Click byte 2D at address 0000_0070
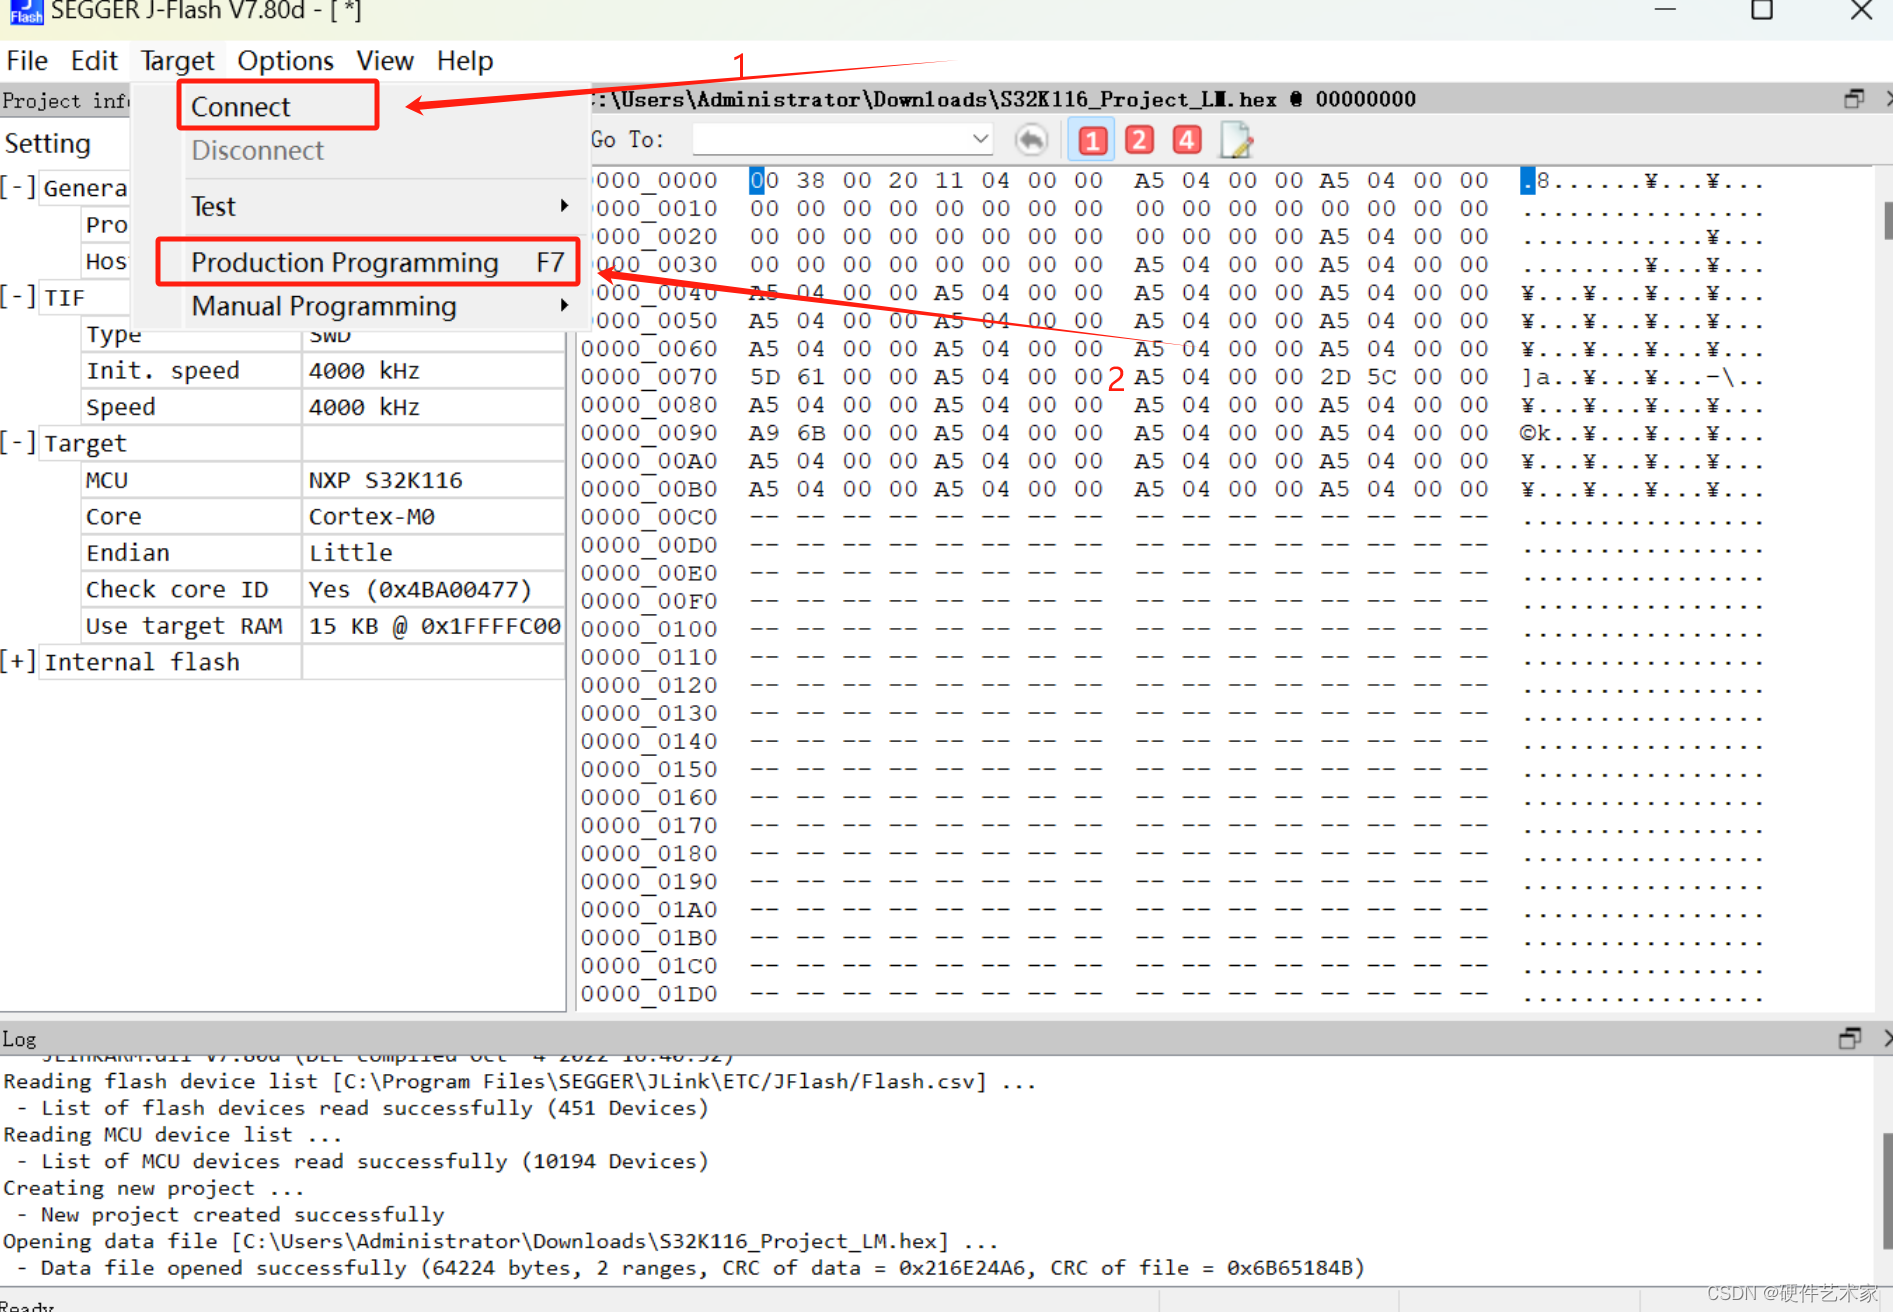This screenshot has width=1893, height=1312. [x=1335, y=376]
